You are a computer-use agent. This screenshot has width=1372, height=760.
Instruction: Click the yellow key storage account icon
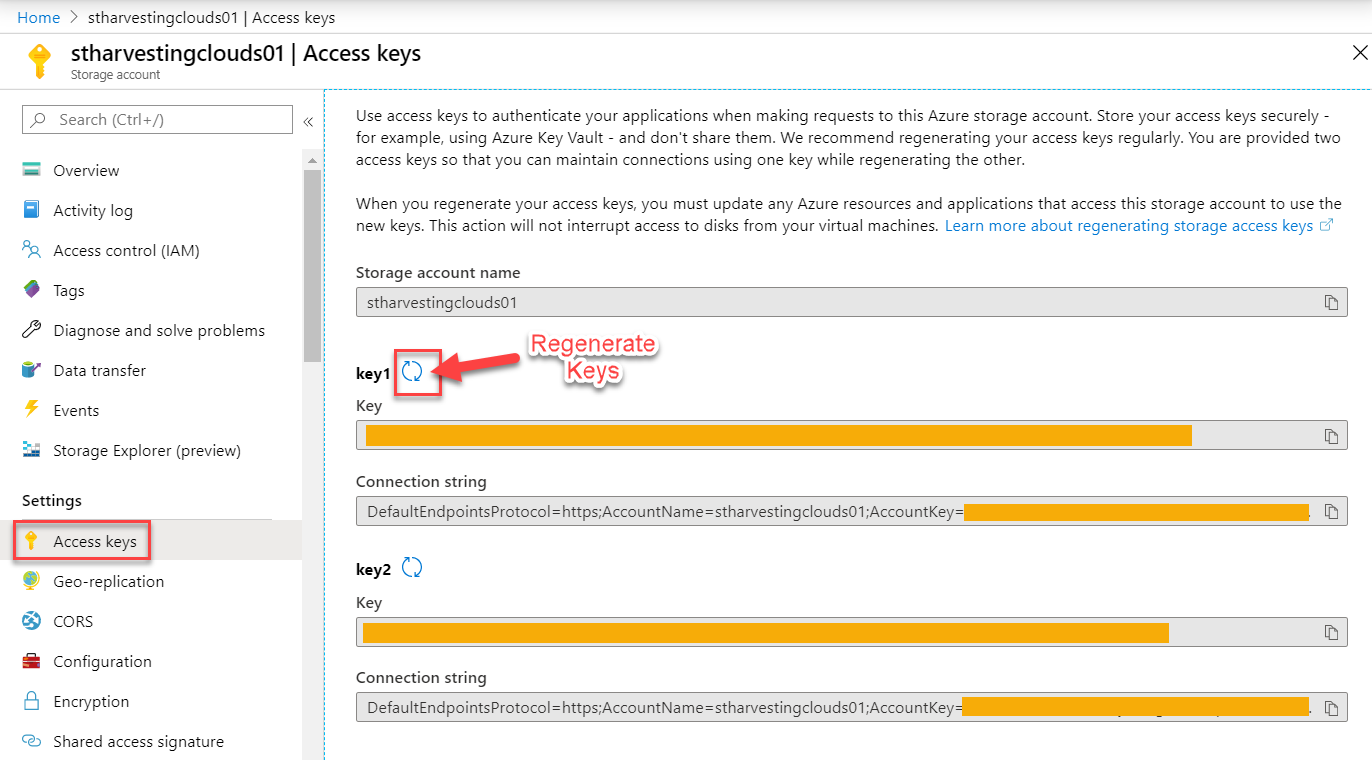(40, 61)
